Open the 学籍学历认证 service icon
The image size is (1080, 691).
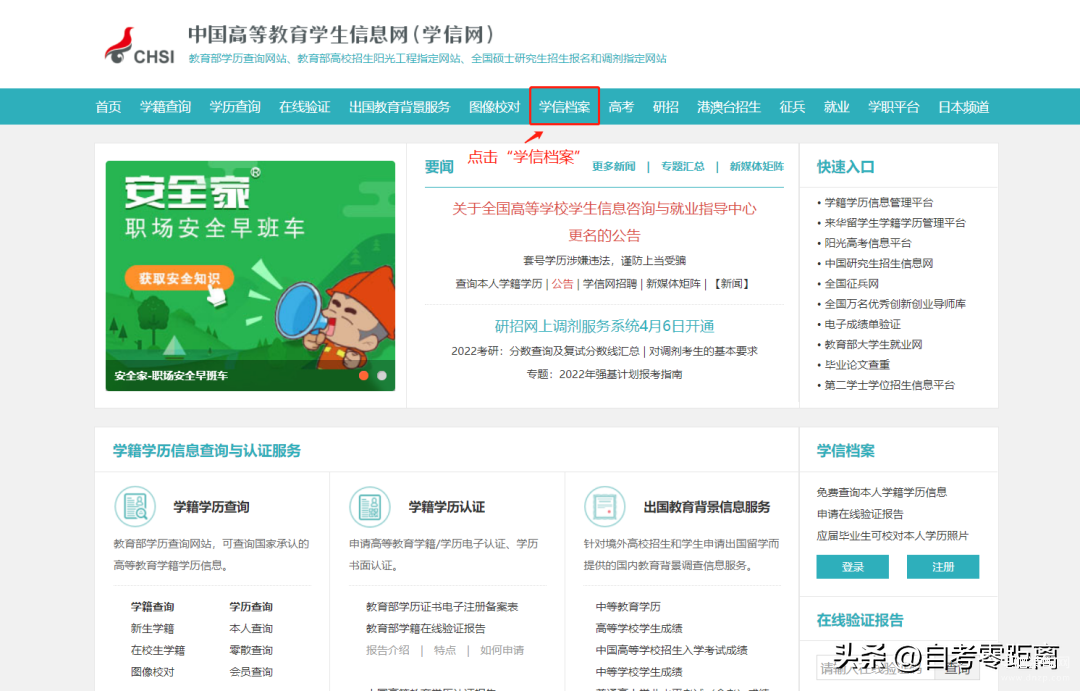pyautogui.click(x=370, y=506)
